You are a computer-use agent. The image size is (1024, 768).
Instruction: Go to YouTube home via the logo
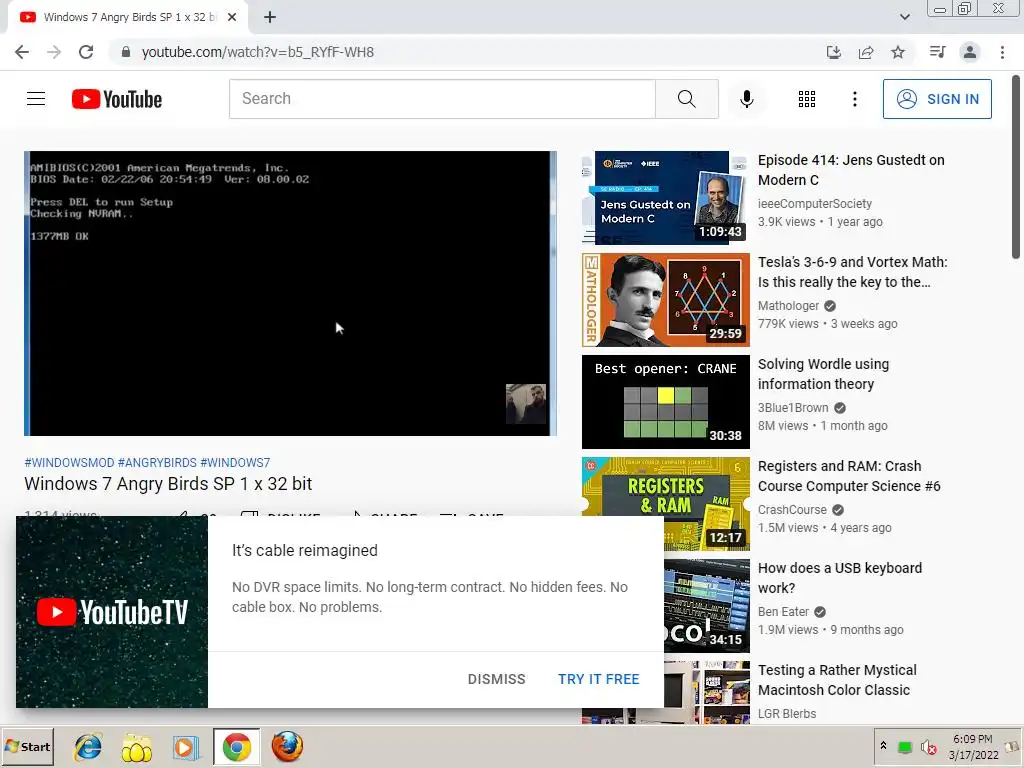tap(117, 99)
